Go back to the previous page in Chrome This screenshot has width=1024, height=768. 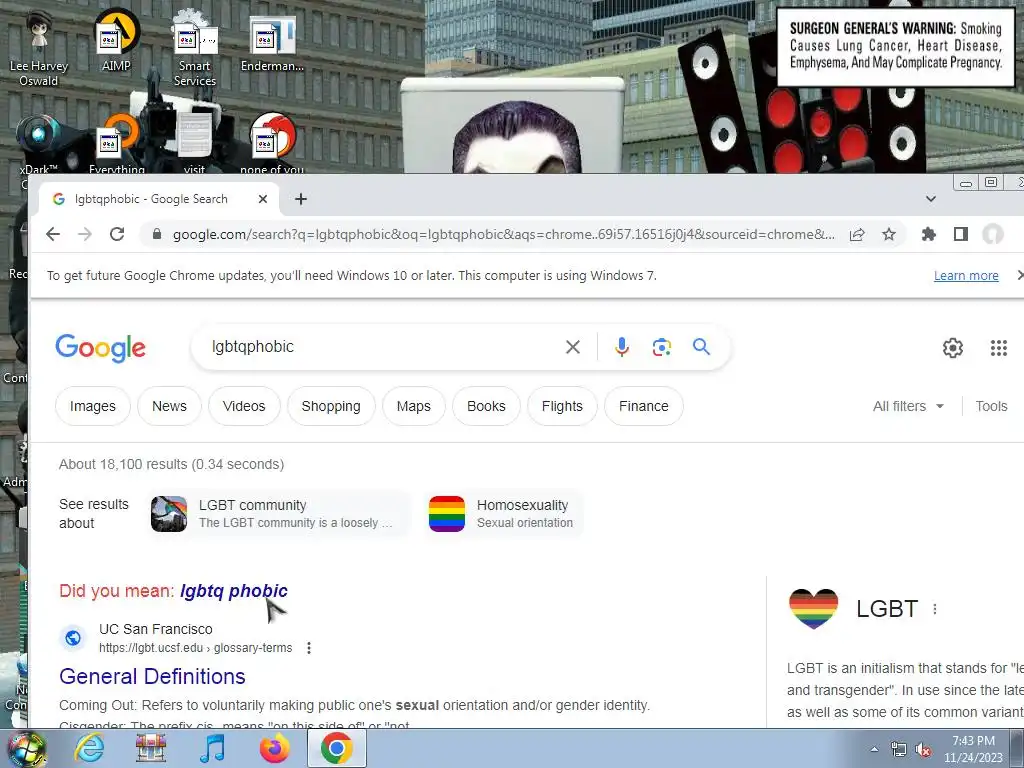pyautogui.click(x=53, y=234)
